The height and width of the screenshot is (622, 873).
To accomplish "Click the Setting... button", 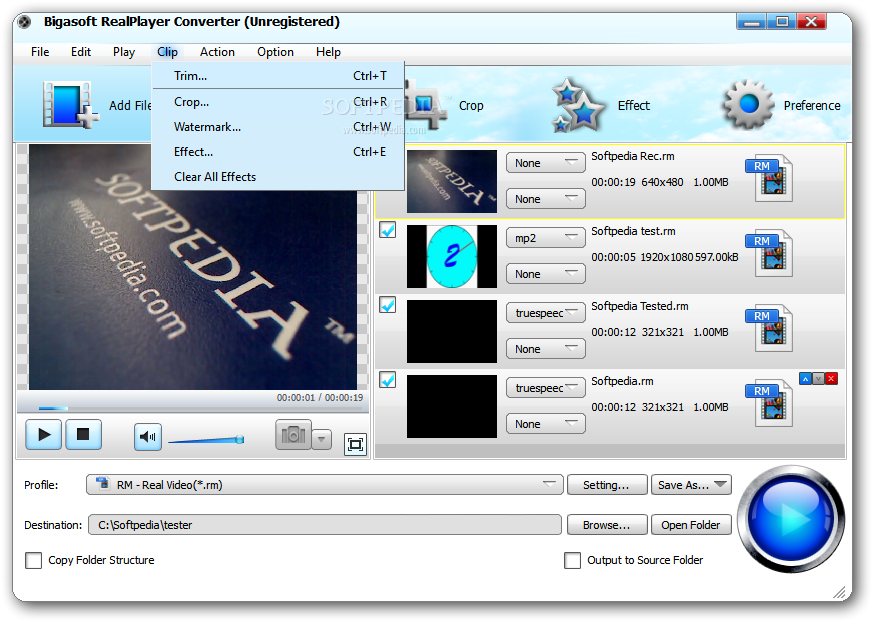I will 607,484.
